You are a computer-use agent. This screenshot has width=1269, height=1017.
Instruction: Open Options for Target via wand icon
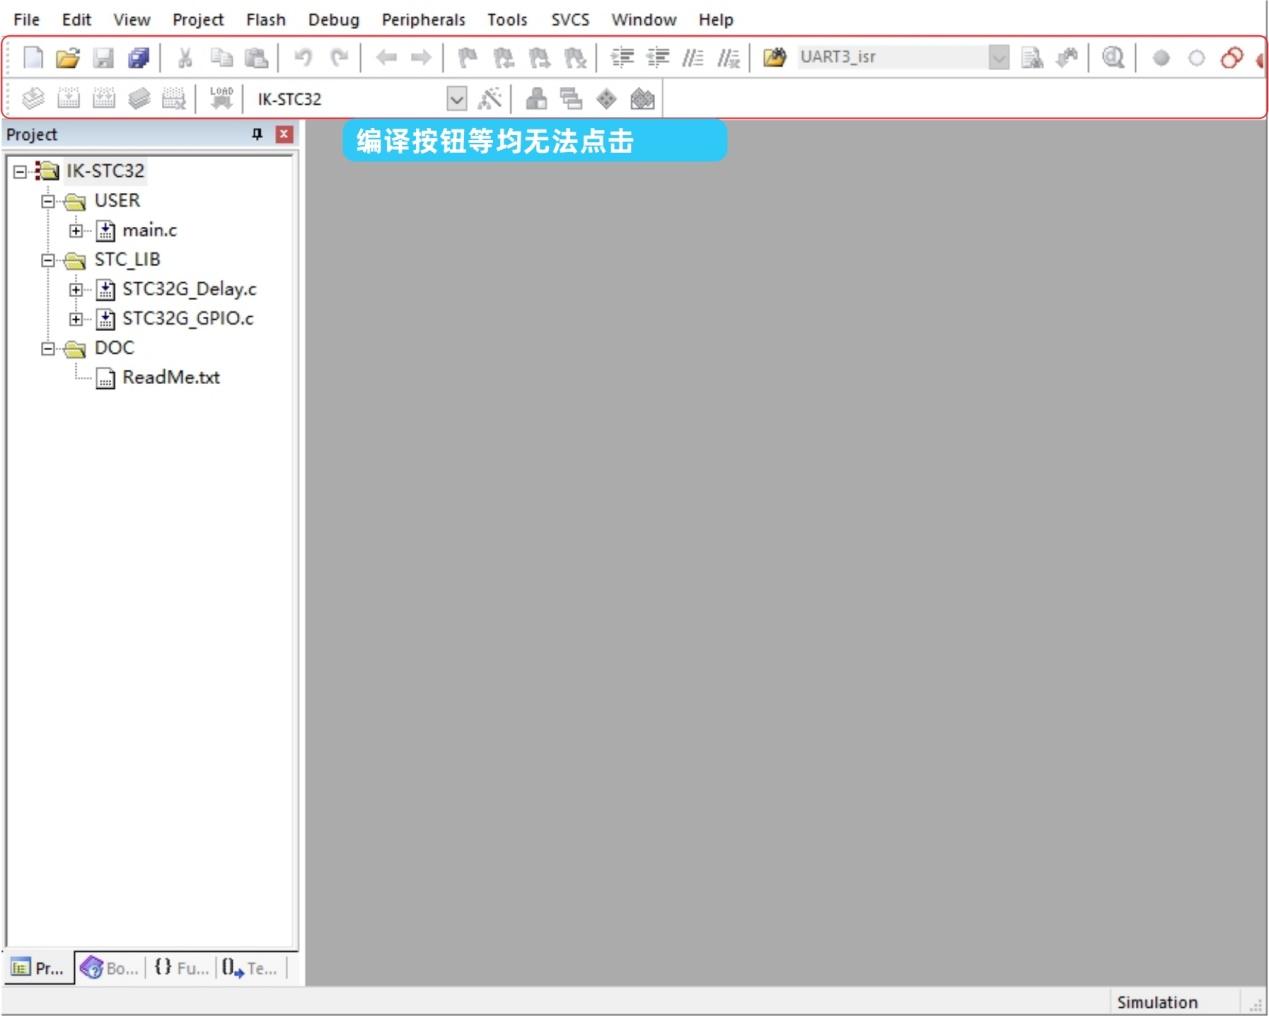[x=489, y=98]
